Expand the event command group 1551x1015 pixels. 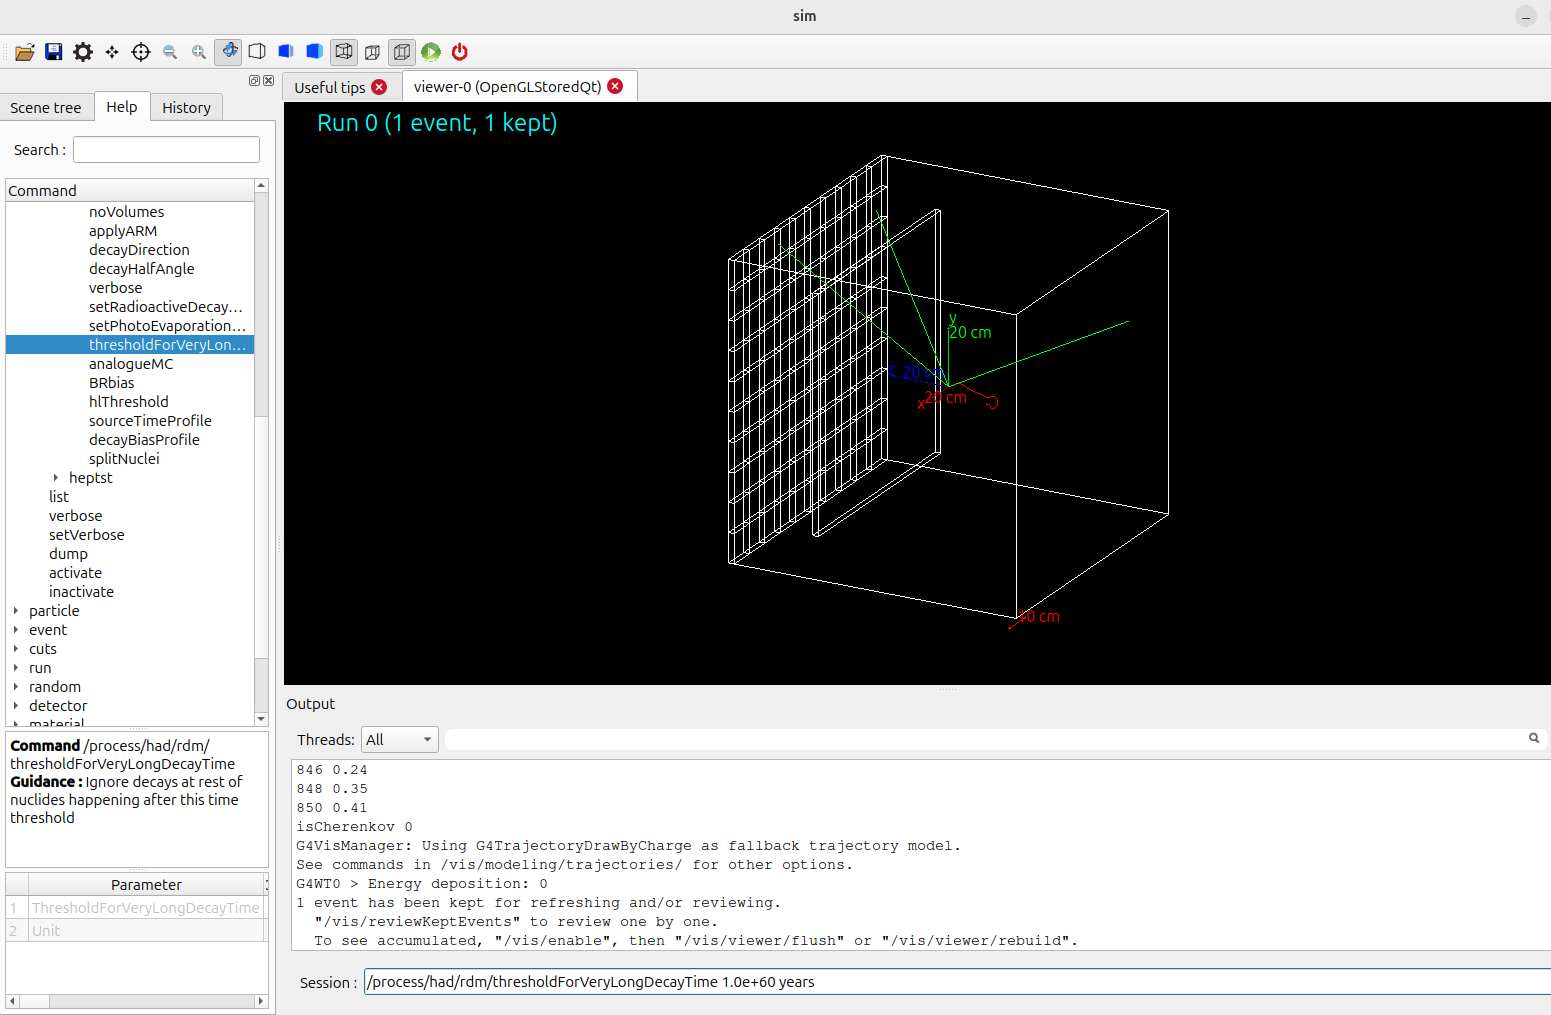[16, 630]
